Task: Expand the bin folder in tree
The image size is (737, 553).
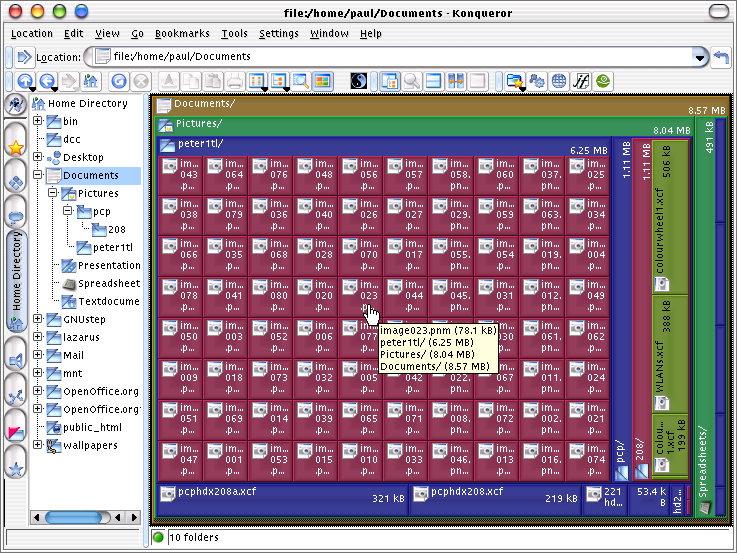Action: point(38,121)
